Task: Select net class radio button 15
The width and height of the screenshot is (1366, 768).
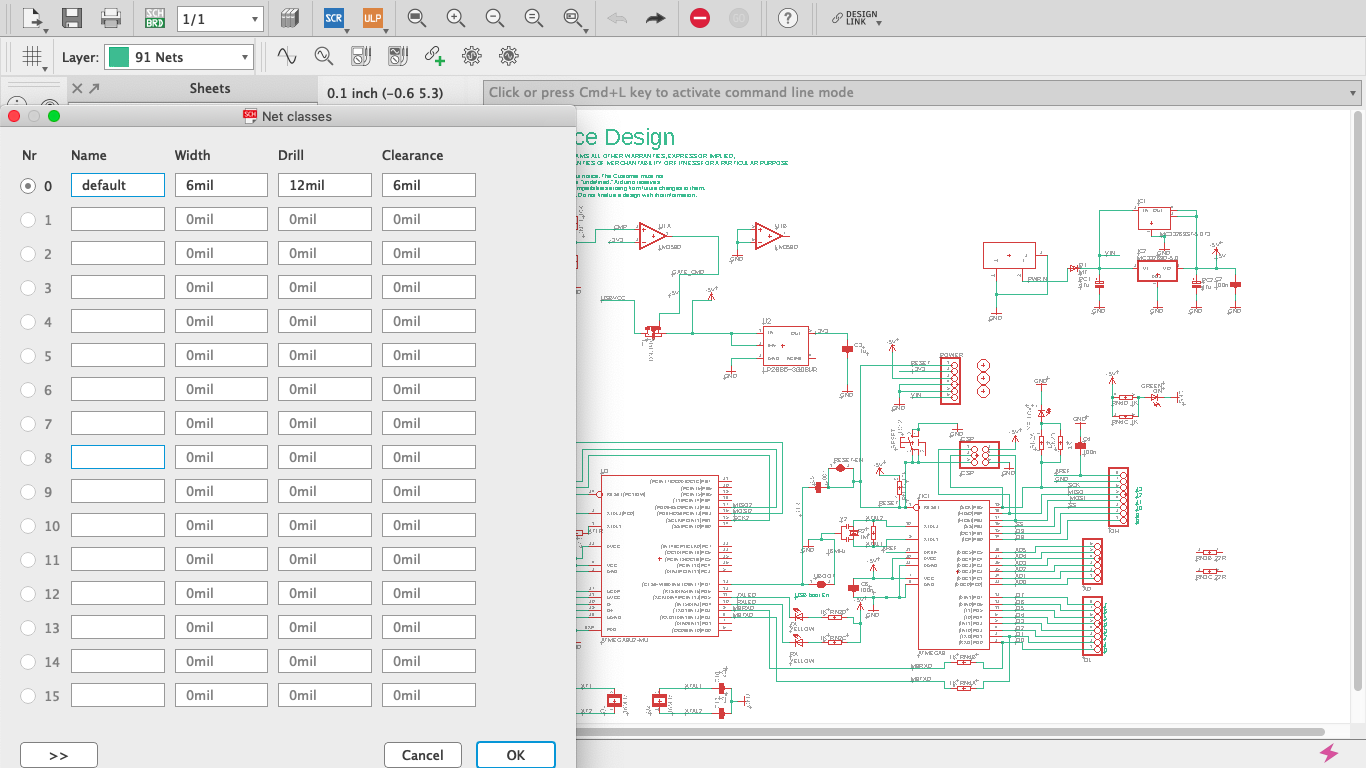Action: [28, 695]
